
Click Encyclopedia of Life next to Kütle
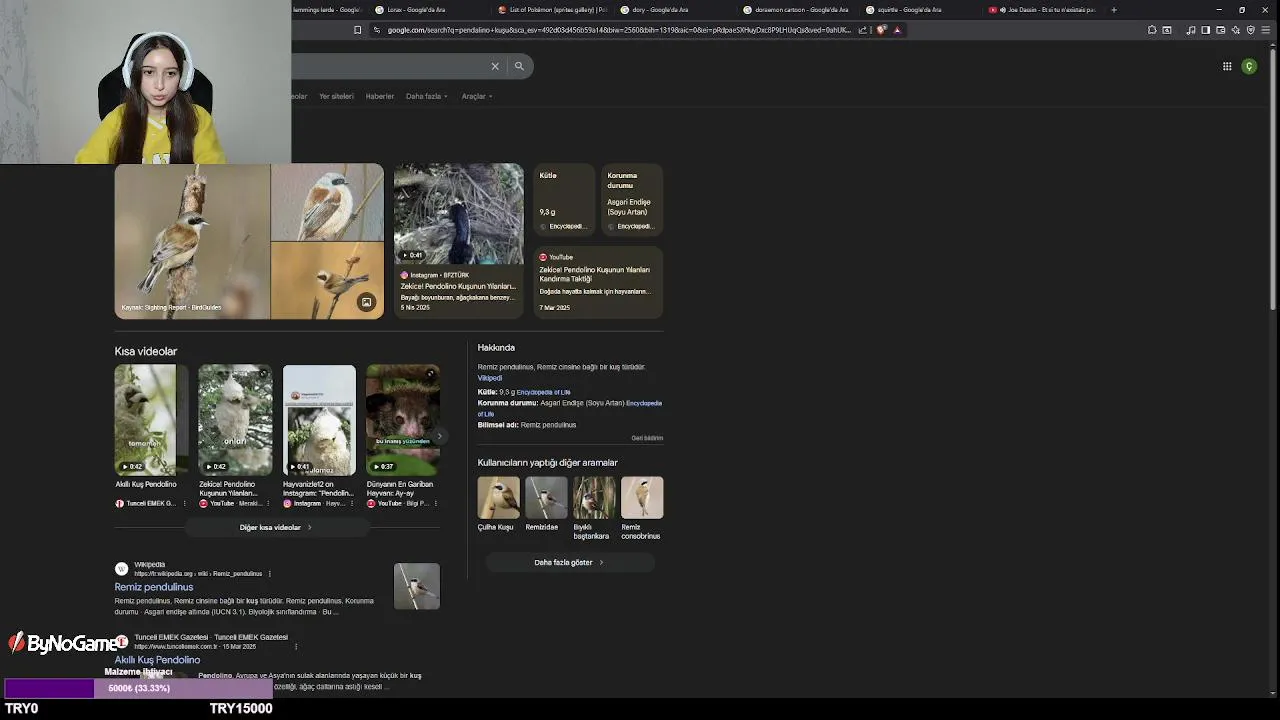pos(543,392)
